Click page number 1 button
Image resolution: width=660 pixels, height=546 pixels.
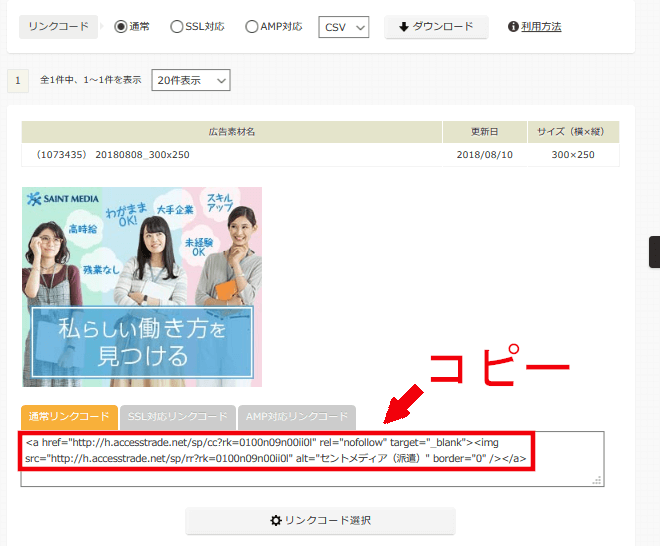click(x=18, y=80)
